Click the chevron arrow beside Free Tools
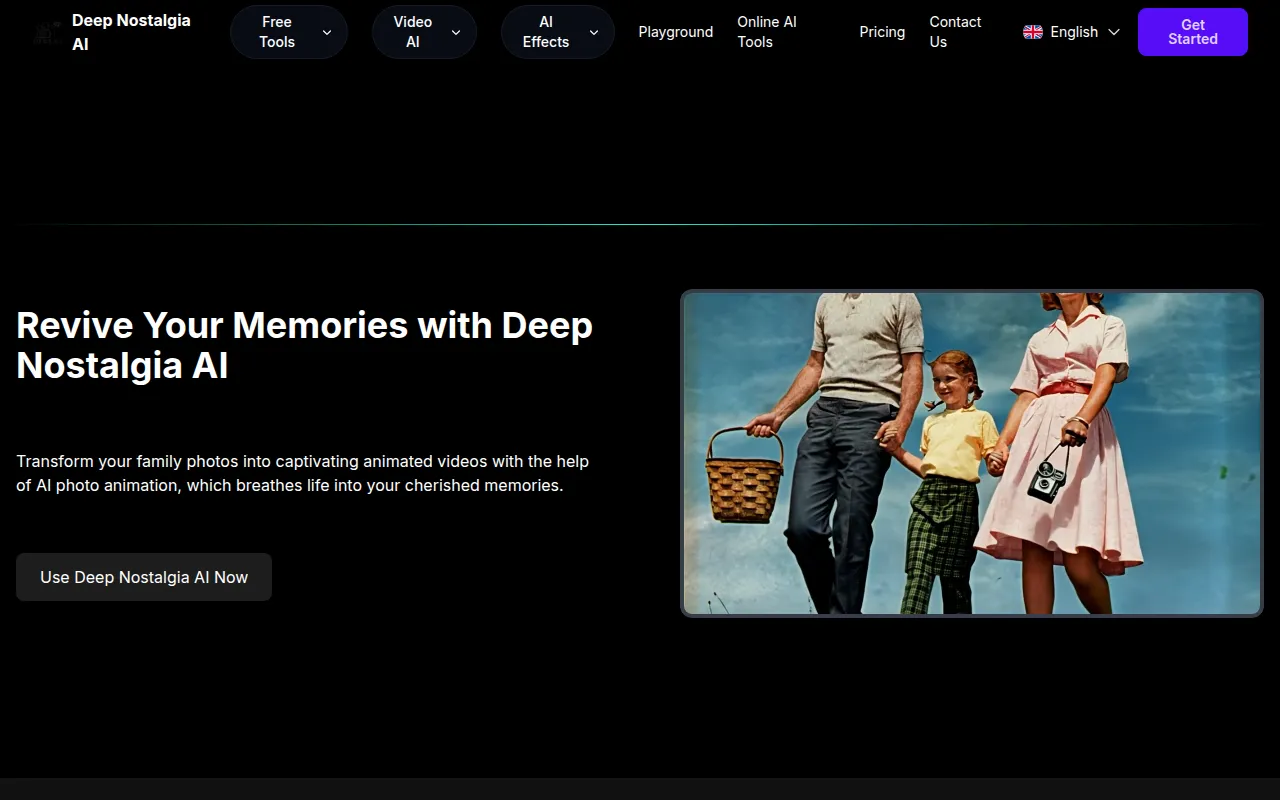1280x800 pixels. pyautogui.click(x=327, y=32)
